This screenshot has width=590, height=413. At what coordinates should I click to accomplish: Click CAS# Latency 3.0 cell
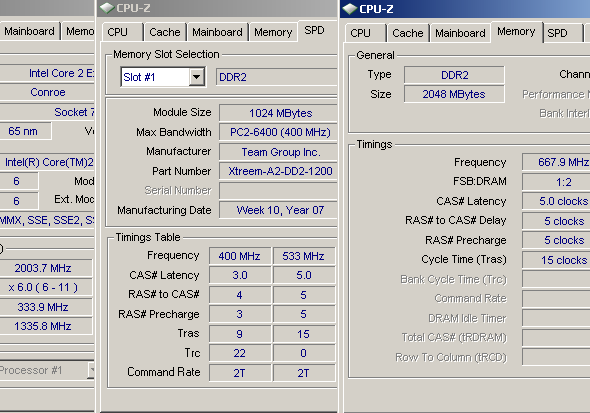tap(240, 275)
